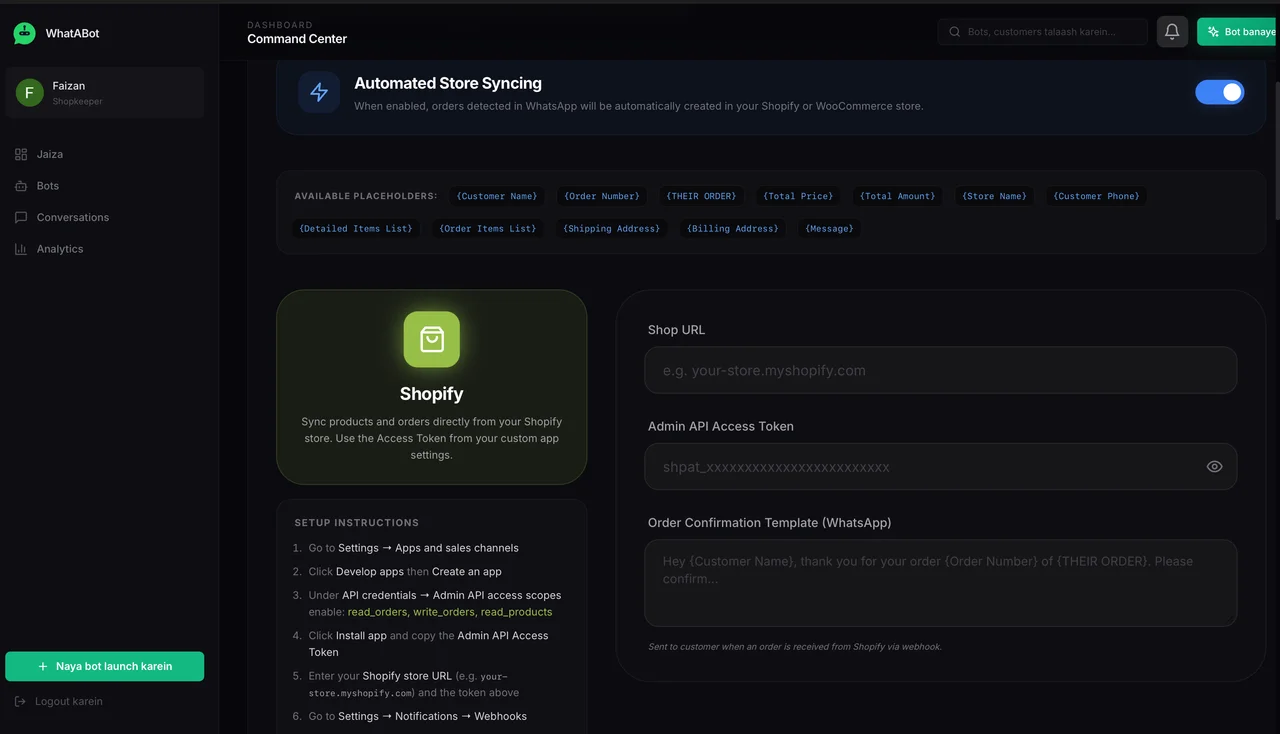Click the Admin API Access Token field

pyautogui.click(x=941, y=467)
